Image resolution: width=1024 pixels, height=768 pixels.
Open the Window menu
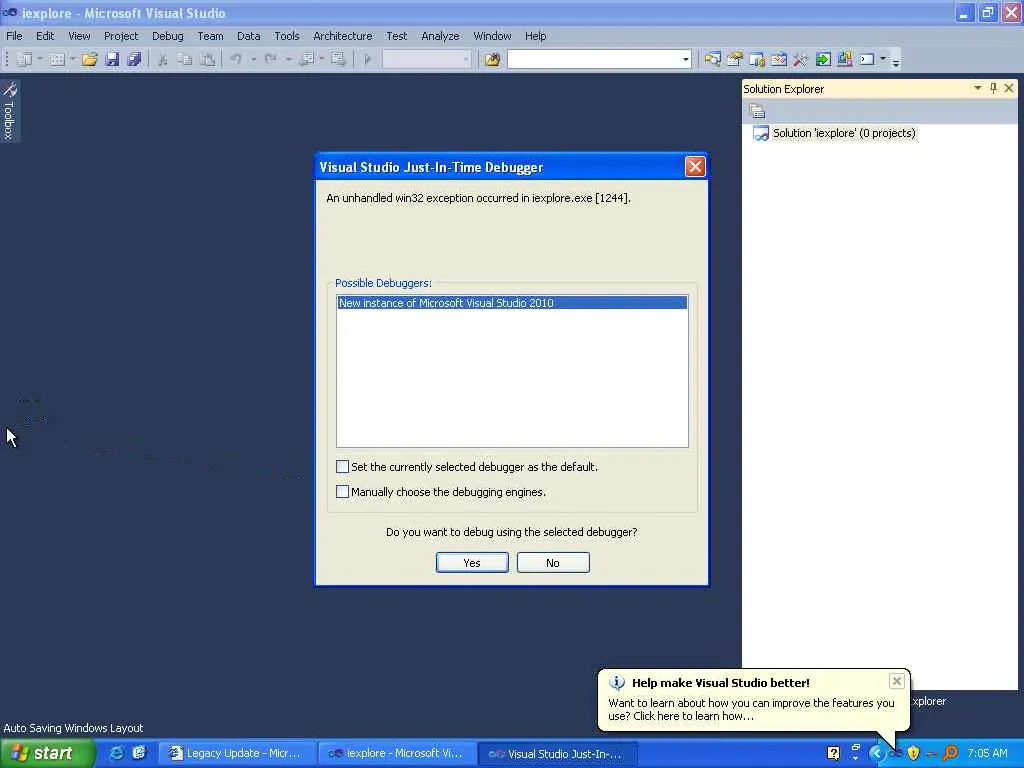coord(492,36)
